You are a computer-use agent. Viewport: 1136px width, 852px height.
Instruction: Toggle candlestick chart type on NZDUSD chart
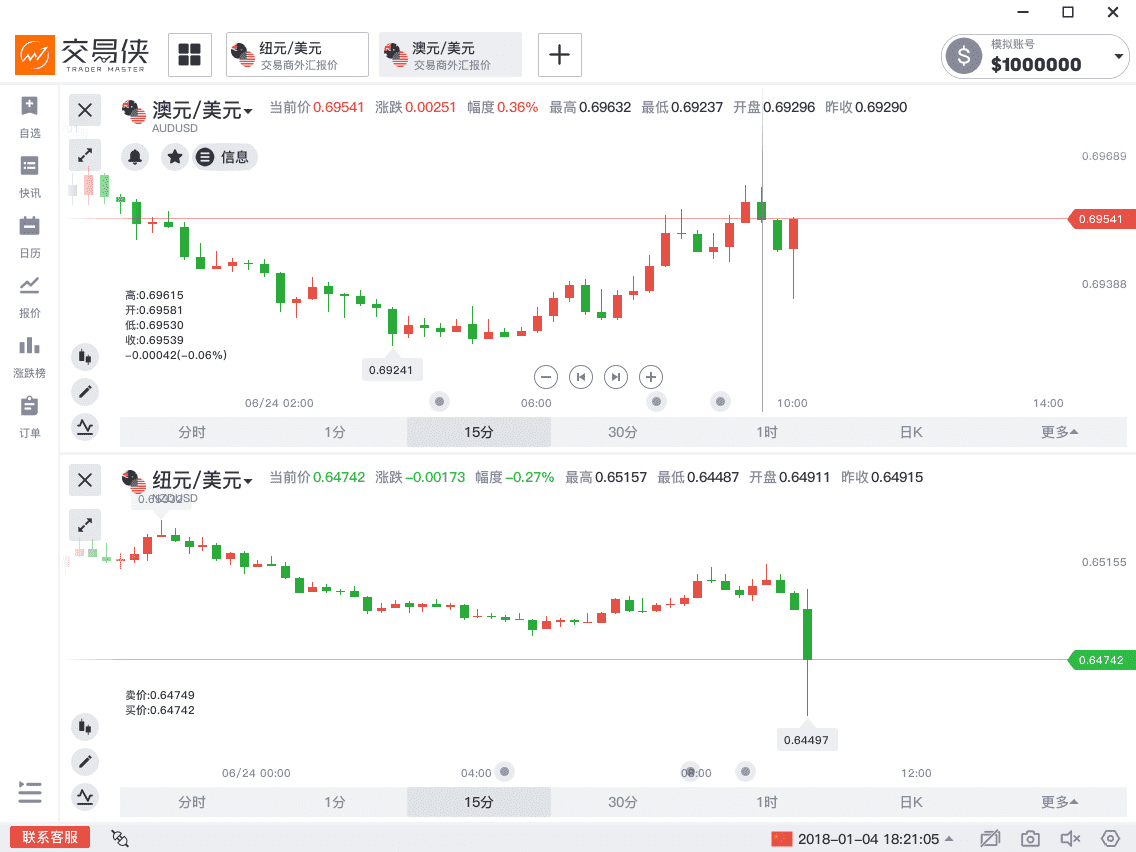85,727
